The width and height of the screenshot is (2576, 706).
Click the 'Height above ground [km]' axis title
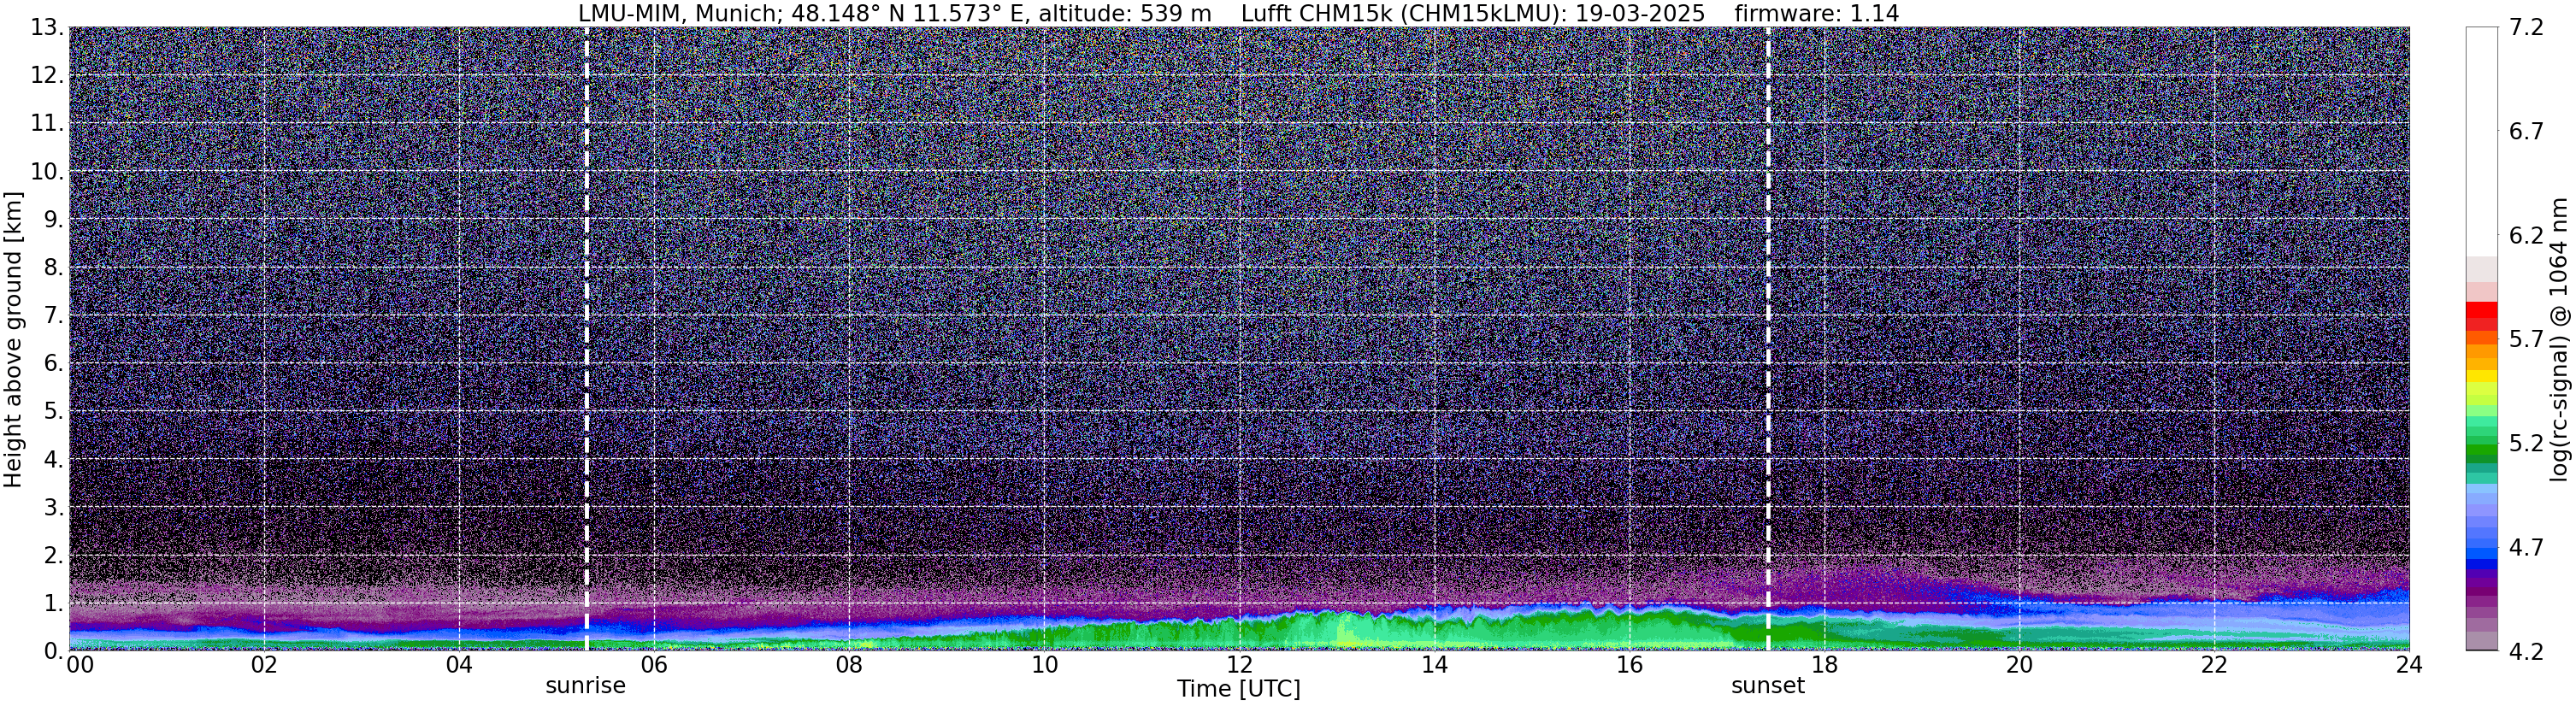[x=13, y=340]
